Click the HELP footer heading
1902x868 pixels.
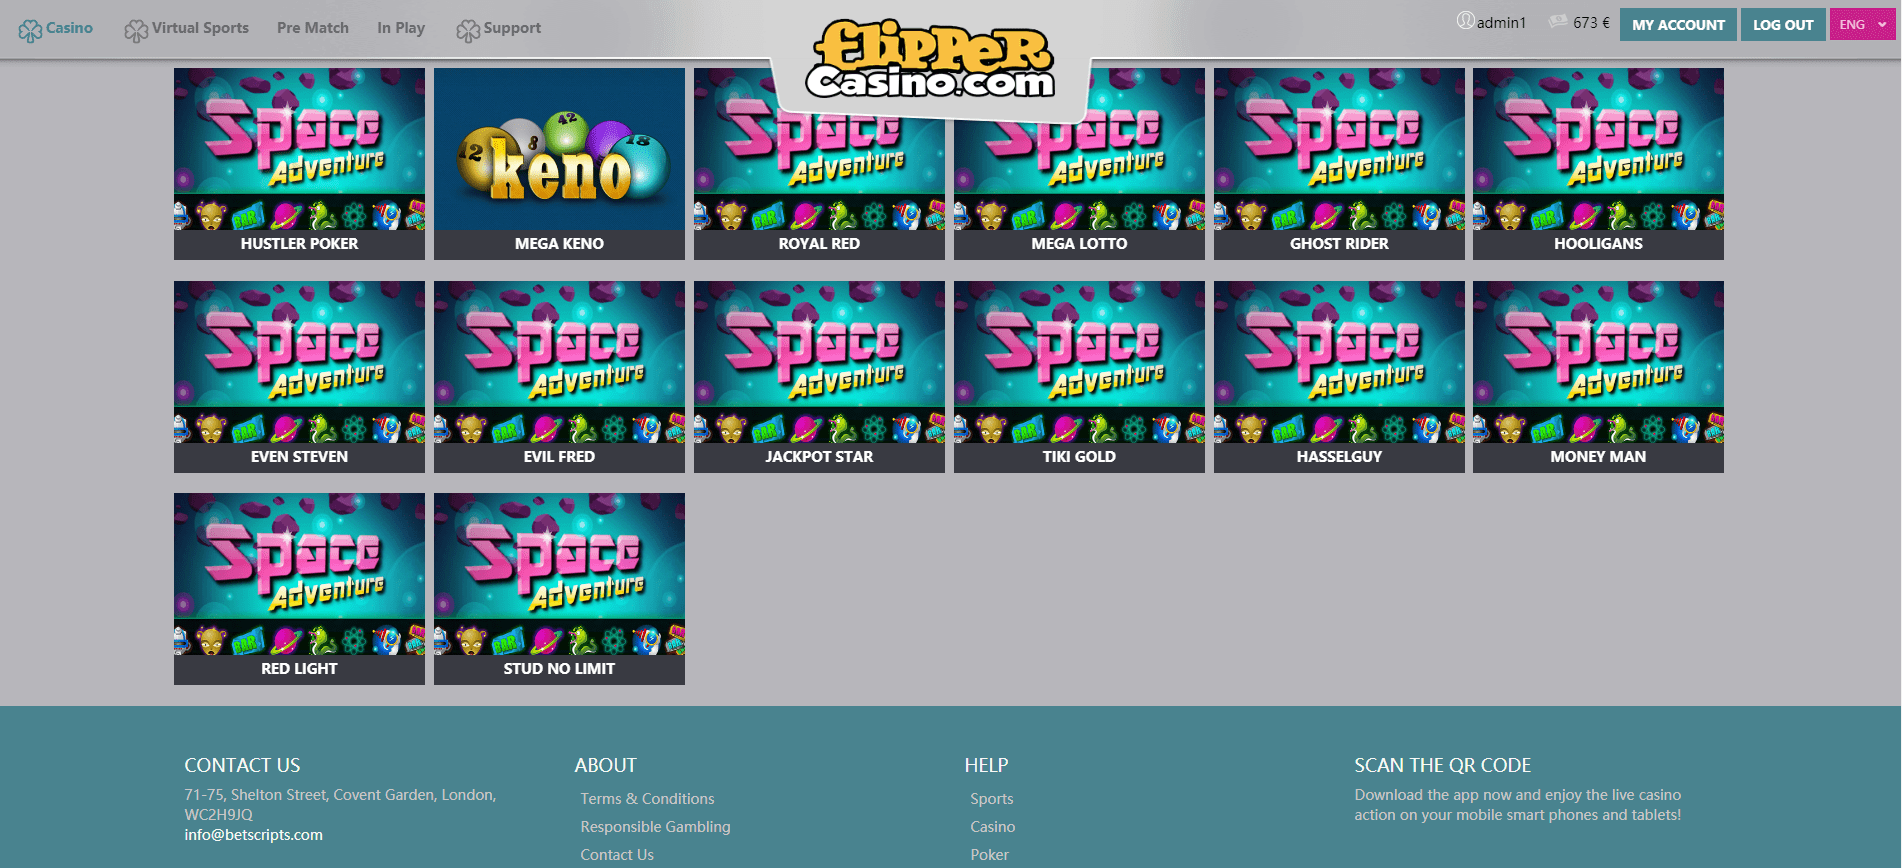986,765
